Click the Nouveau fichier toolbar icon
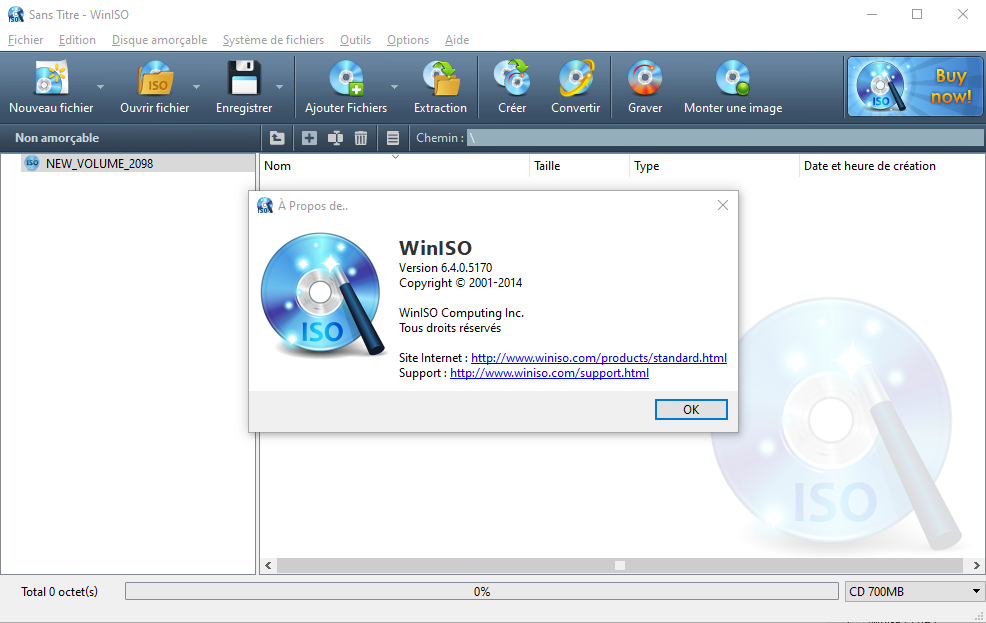Image resolution: width=986 pixels, height=623 pixels. tap(51, 79)
